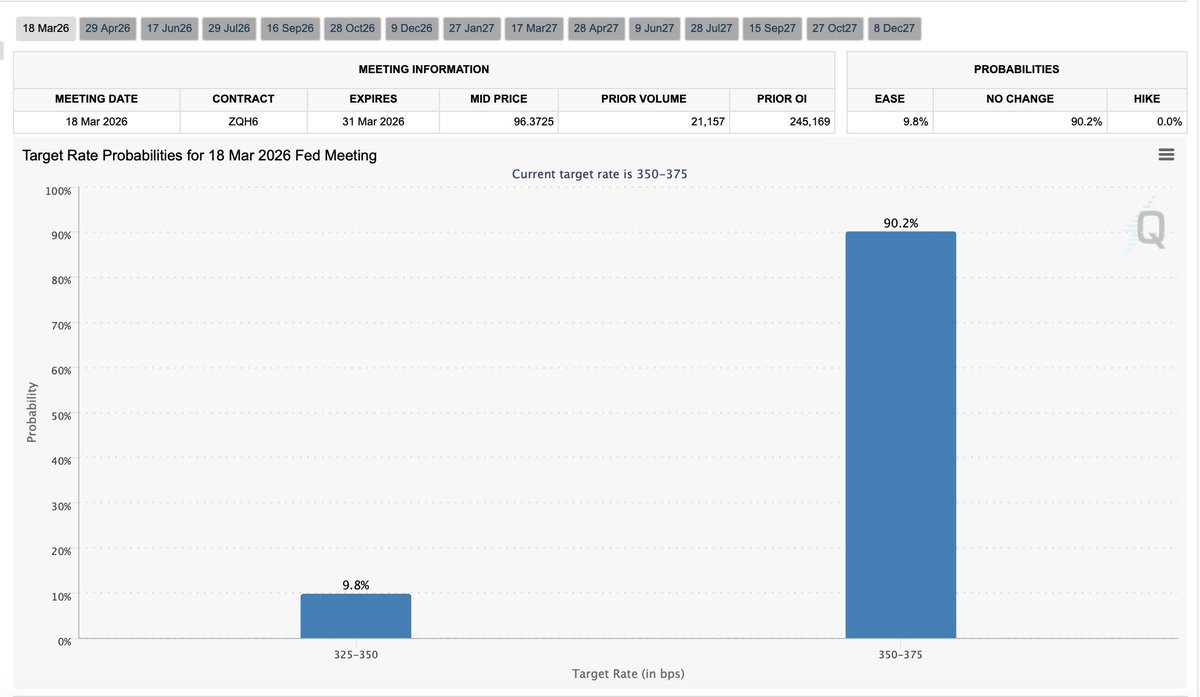This screenshot has width=1200, height=697.
Task: Open the chart hamburger context menu
Action: pyautogui.click(x=1165, y=155)
